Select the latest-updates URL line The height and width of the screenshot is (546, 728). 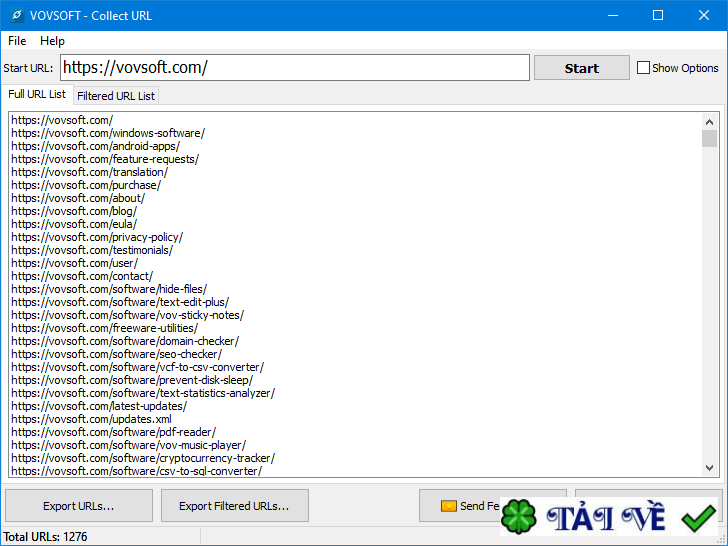pos(99,406)
